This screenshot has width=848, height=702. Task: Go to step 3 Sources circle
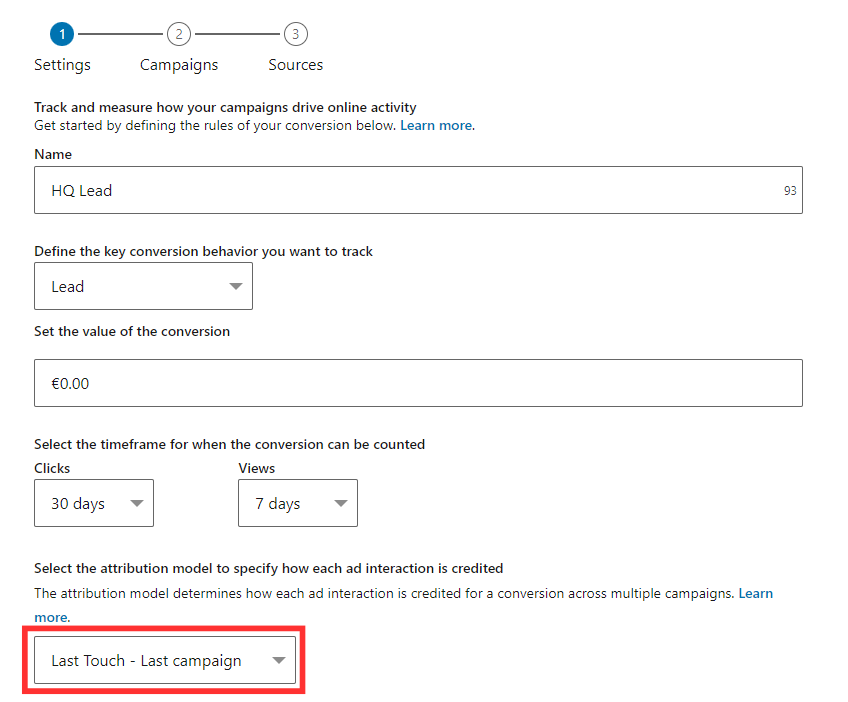click(x=295, y=34)
